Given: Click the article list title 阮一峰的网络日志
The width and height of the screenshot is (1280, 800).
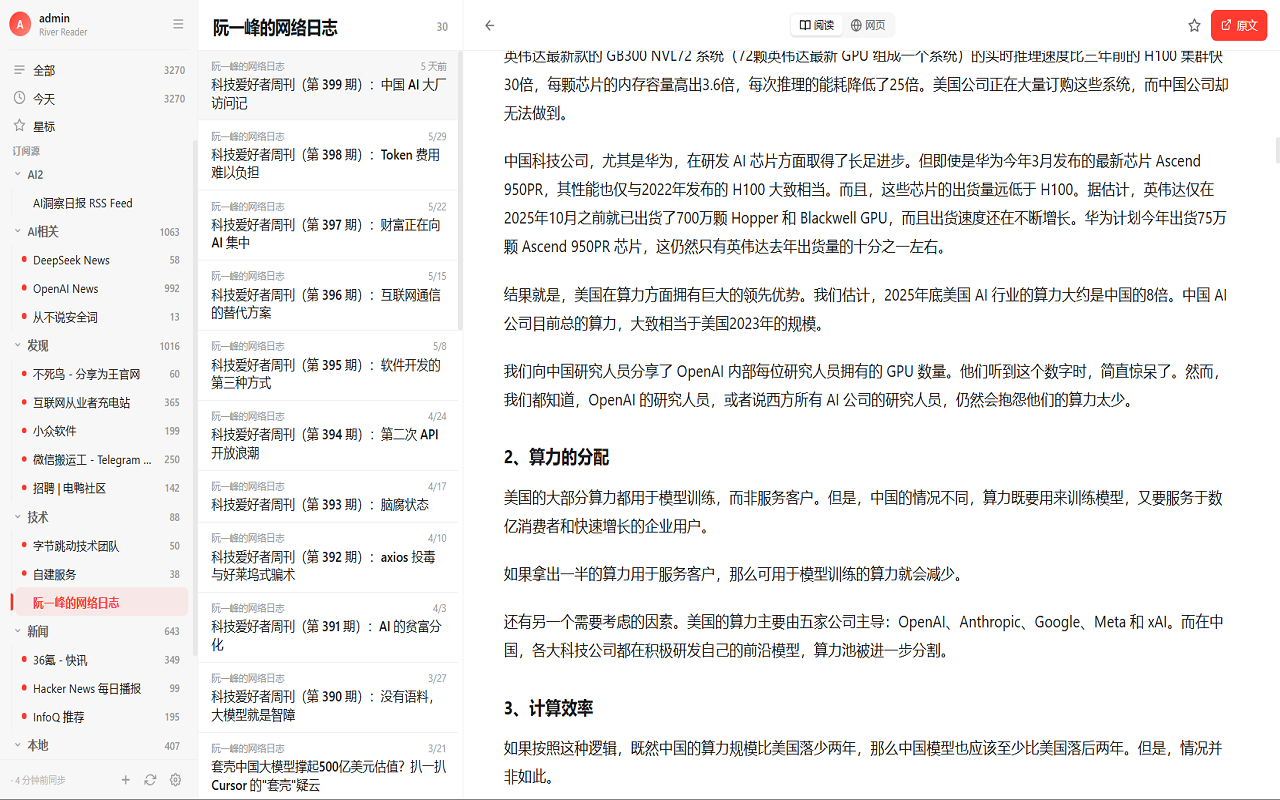Looking at the screenshot, I should point(275,28).
